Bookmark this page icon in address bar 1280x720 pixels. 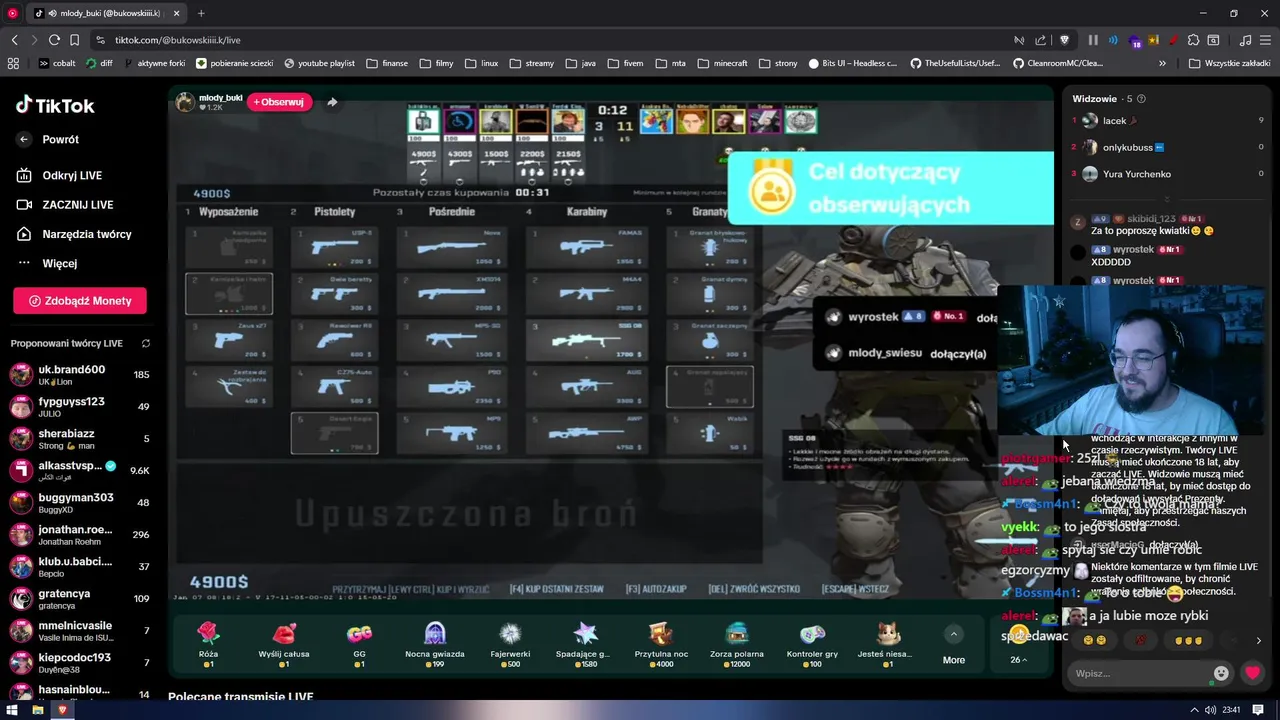click(x=75, y=40)
